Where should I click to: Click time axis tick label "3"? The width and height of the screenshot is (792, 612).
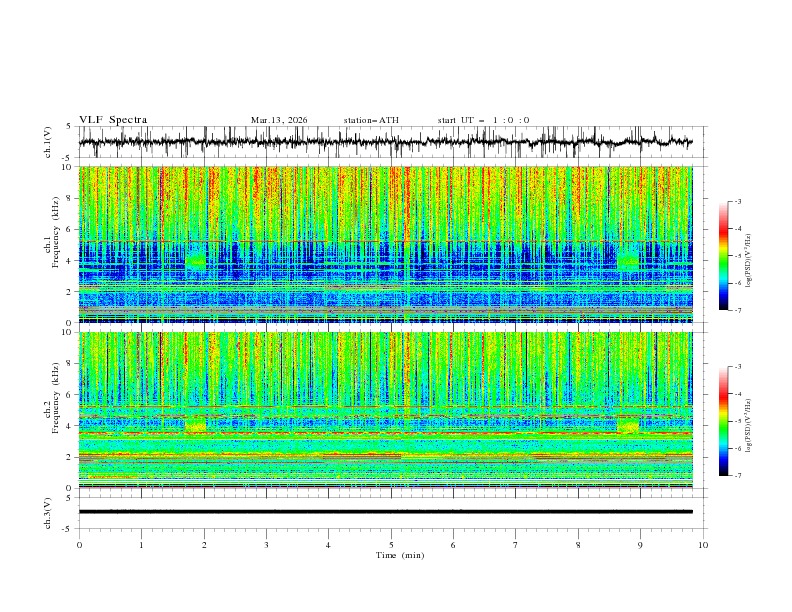(266, 545)
